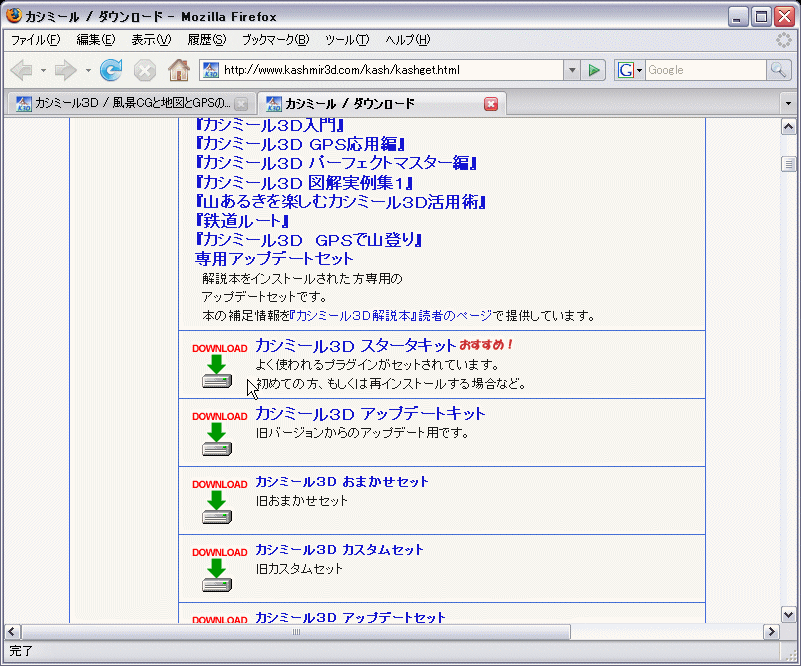The width and height of the screenshot is (801, 666).
Task: Click the Stop loading button
Action: (x=145, y=70)
